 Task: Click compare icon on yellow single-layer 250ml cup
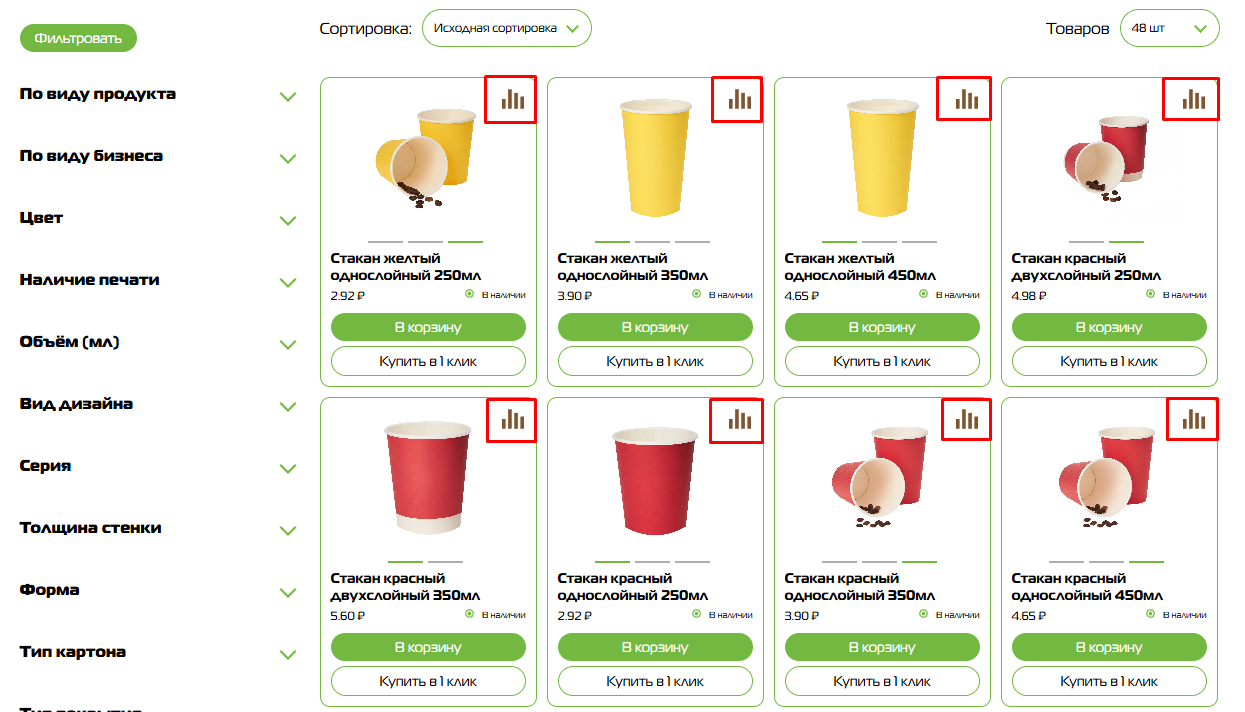tap(511, 99)
